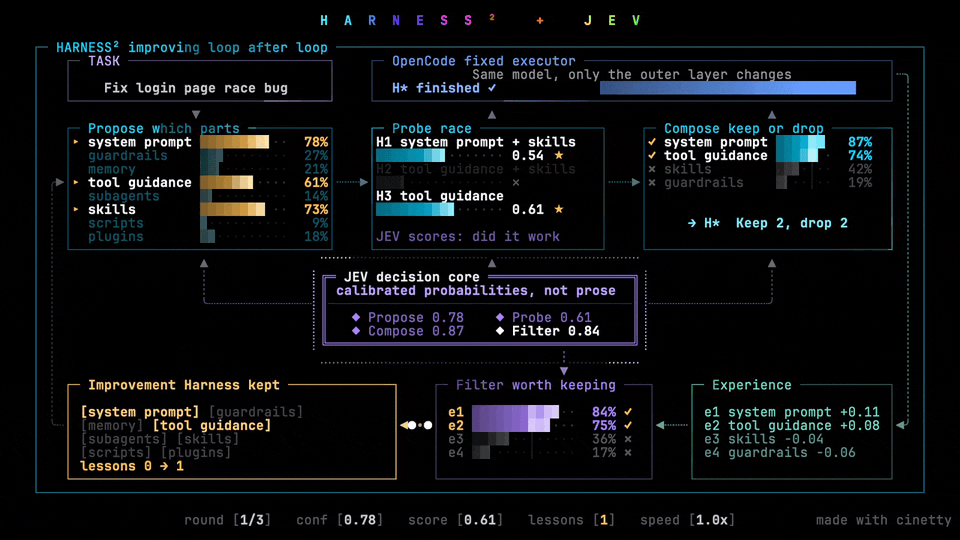Screen dimensions: 960x540
Task: Click the plugins 18% row in Propose
Action: click(208, 236)
